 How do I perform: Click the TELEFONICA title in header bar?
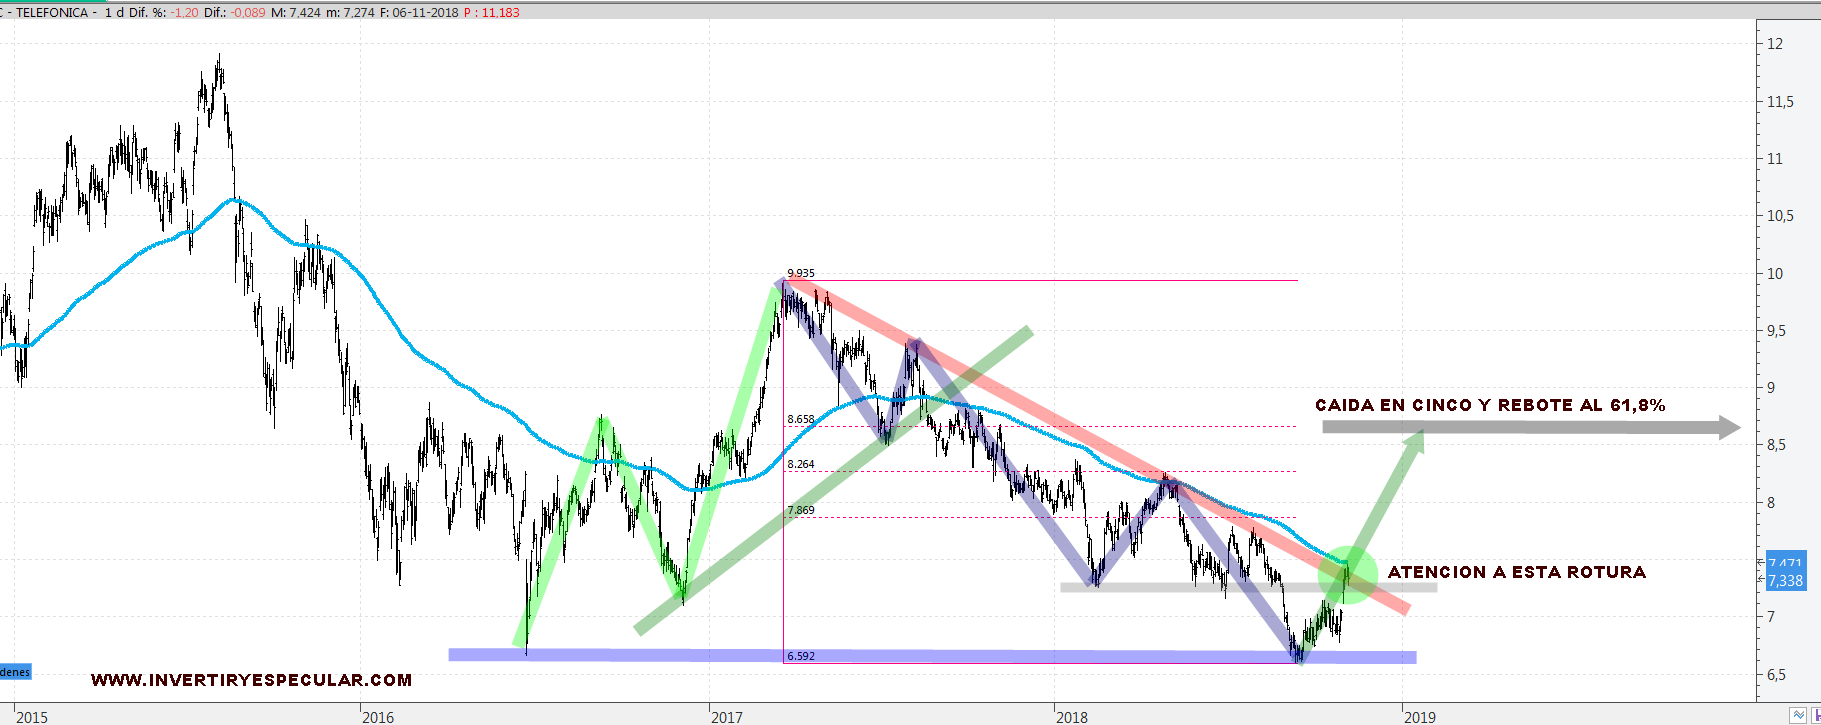click(52, 13)
